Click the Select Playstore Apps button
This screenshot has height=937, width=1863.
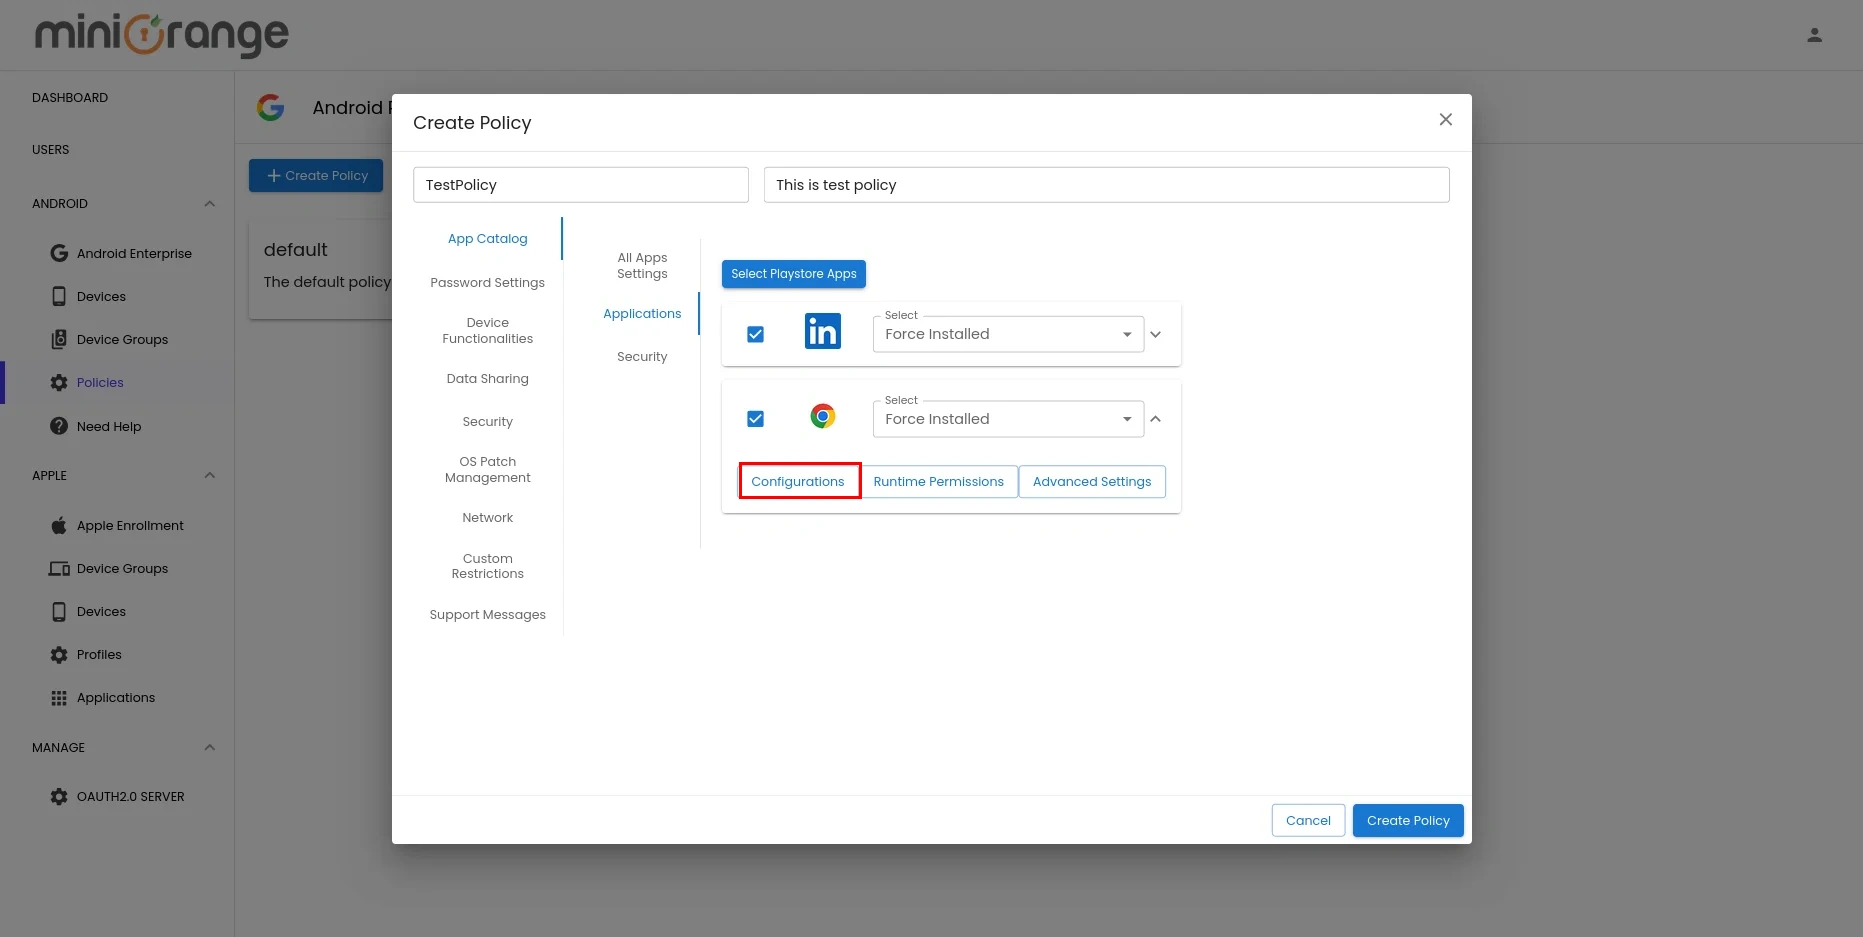[793, 273]
